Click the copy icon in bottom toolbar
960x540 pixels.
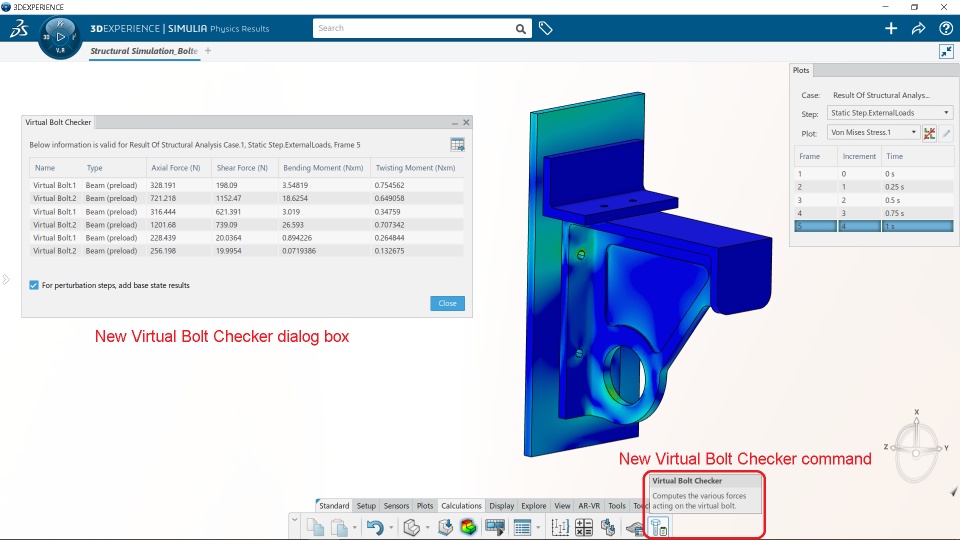point(315,527)
